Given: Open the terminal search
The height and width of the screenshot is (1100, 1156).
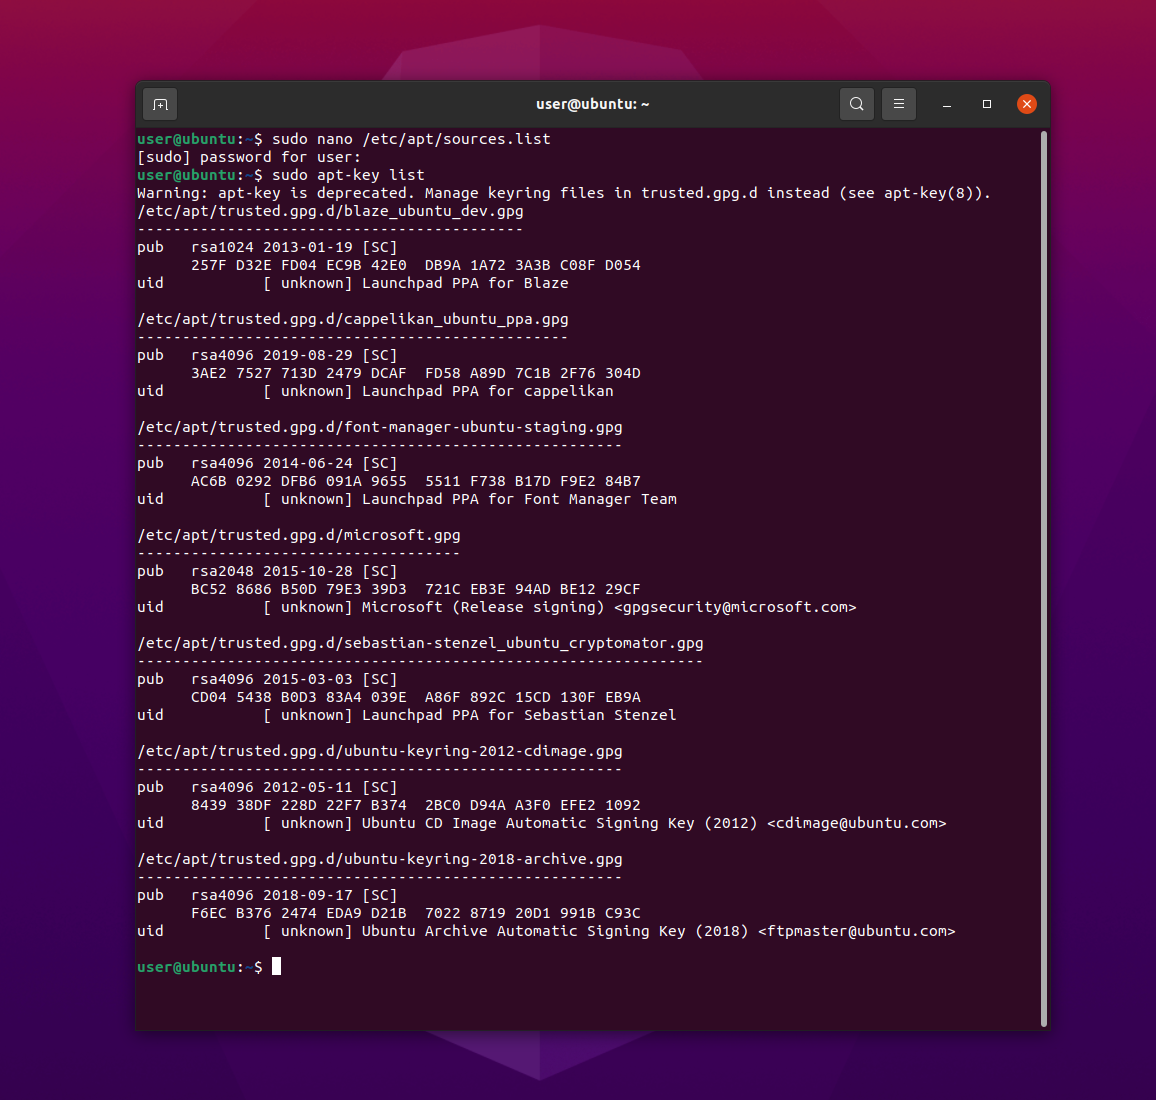Looking at the screenshot, I should click(x=856, y=103).
